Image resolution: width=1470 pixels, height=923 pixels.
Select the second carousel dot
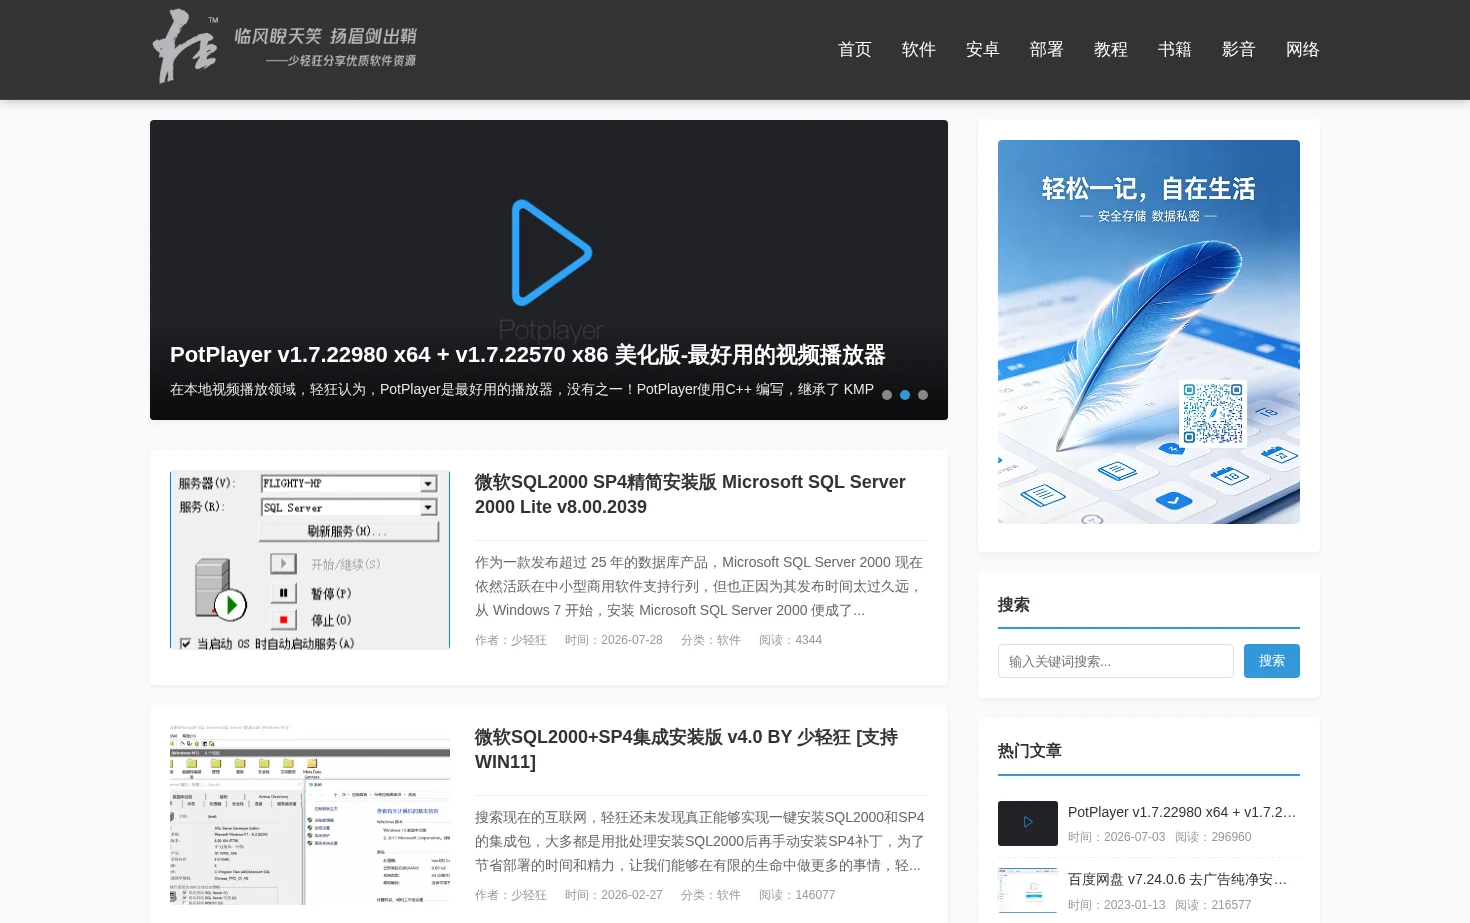coord(905,395)
